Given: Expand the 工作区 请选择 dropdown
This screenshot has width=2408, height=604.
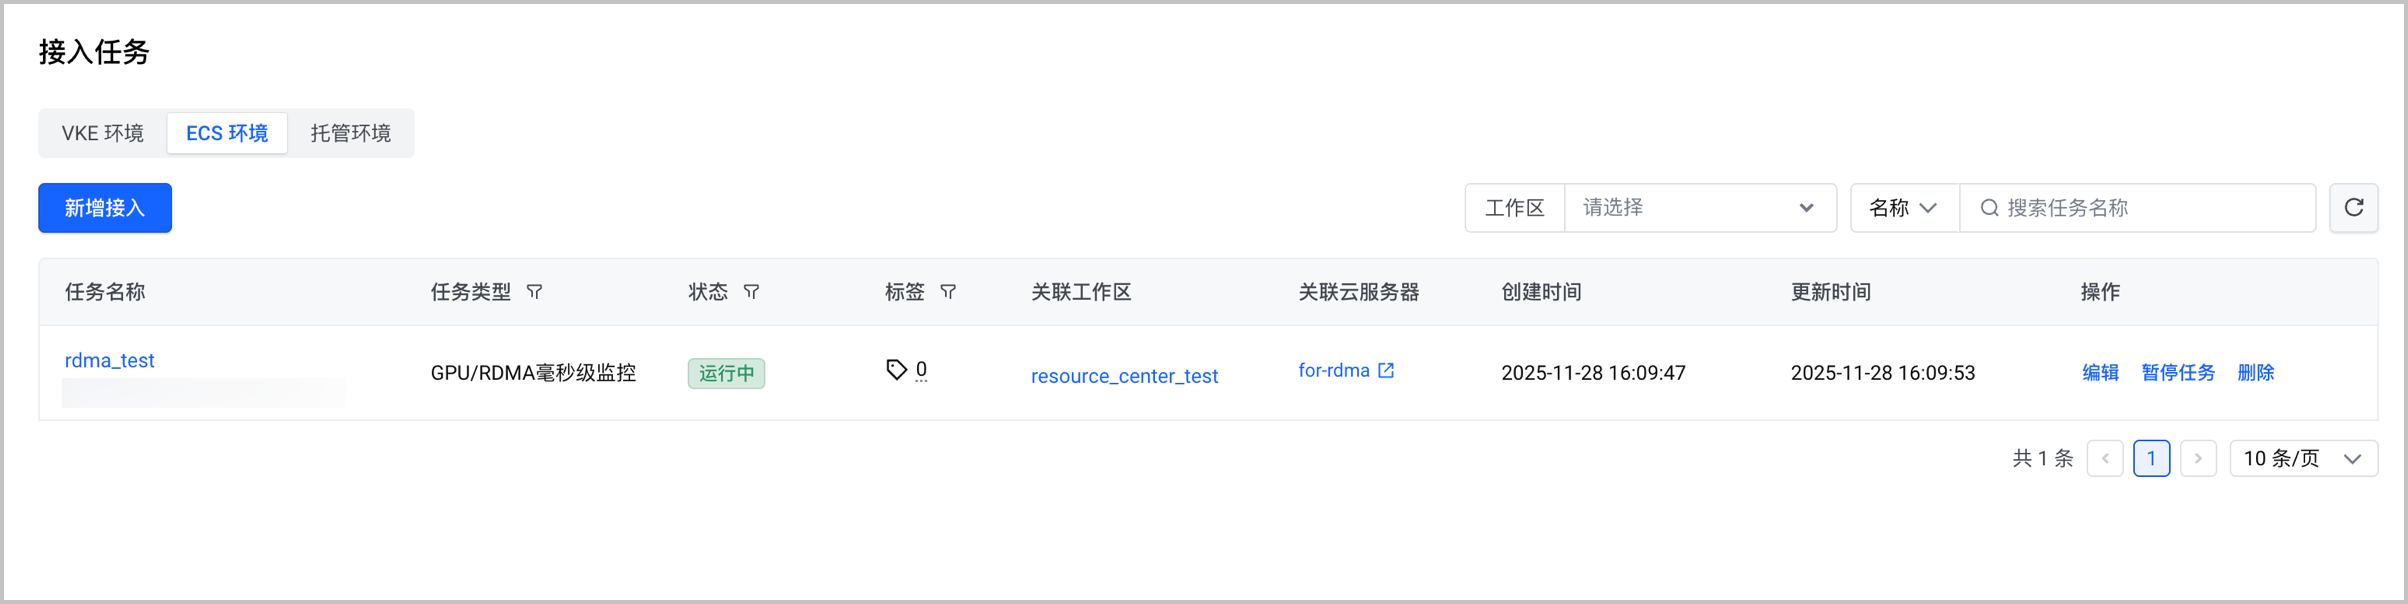Looking at the screenshot, I should (1700, 208).
